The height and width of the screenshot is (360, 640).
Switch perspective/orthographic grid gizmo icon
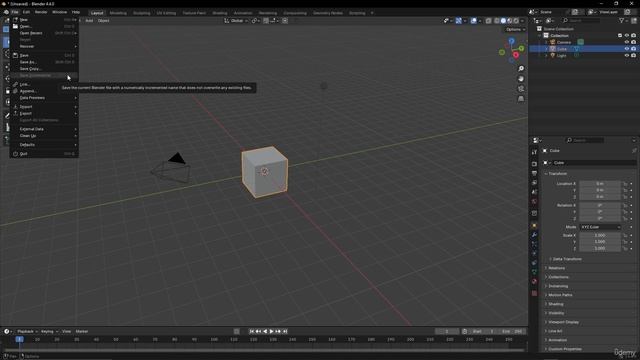[521, 99]
